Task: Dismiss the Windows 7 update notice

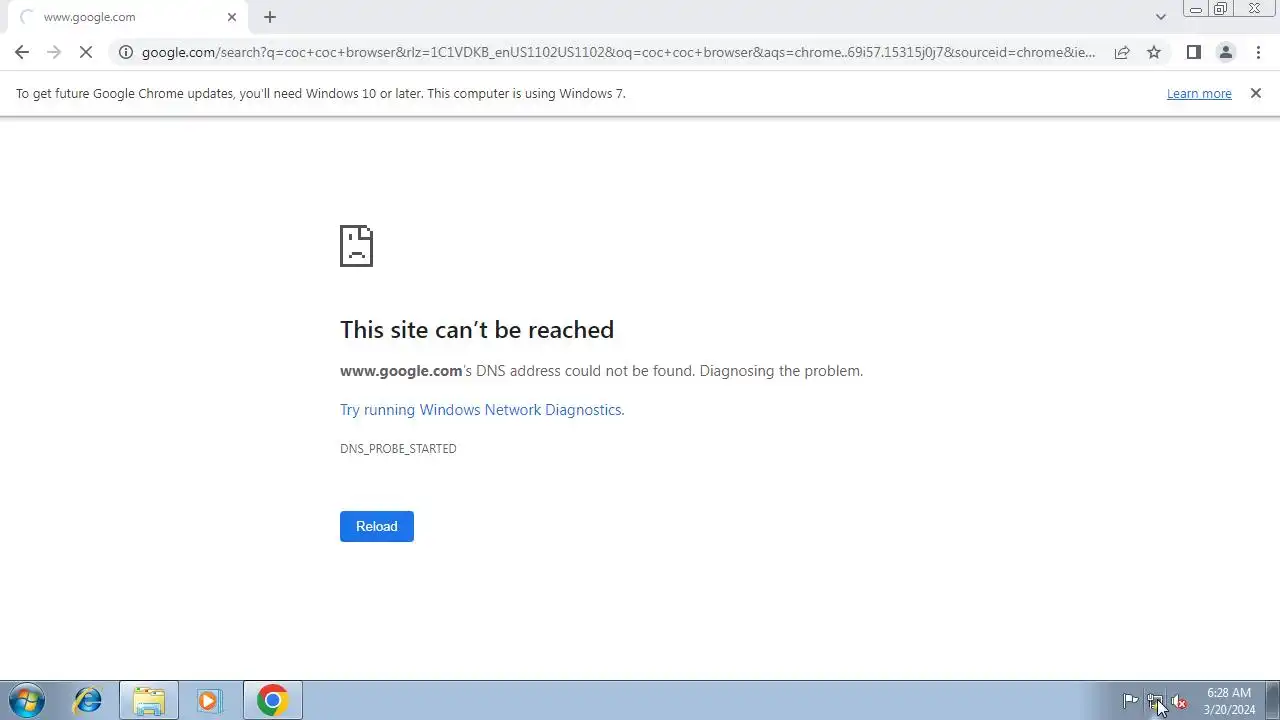Action: click(1256, 93)
